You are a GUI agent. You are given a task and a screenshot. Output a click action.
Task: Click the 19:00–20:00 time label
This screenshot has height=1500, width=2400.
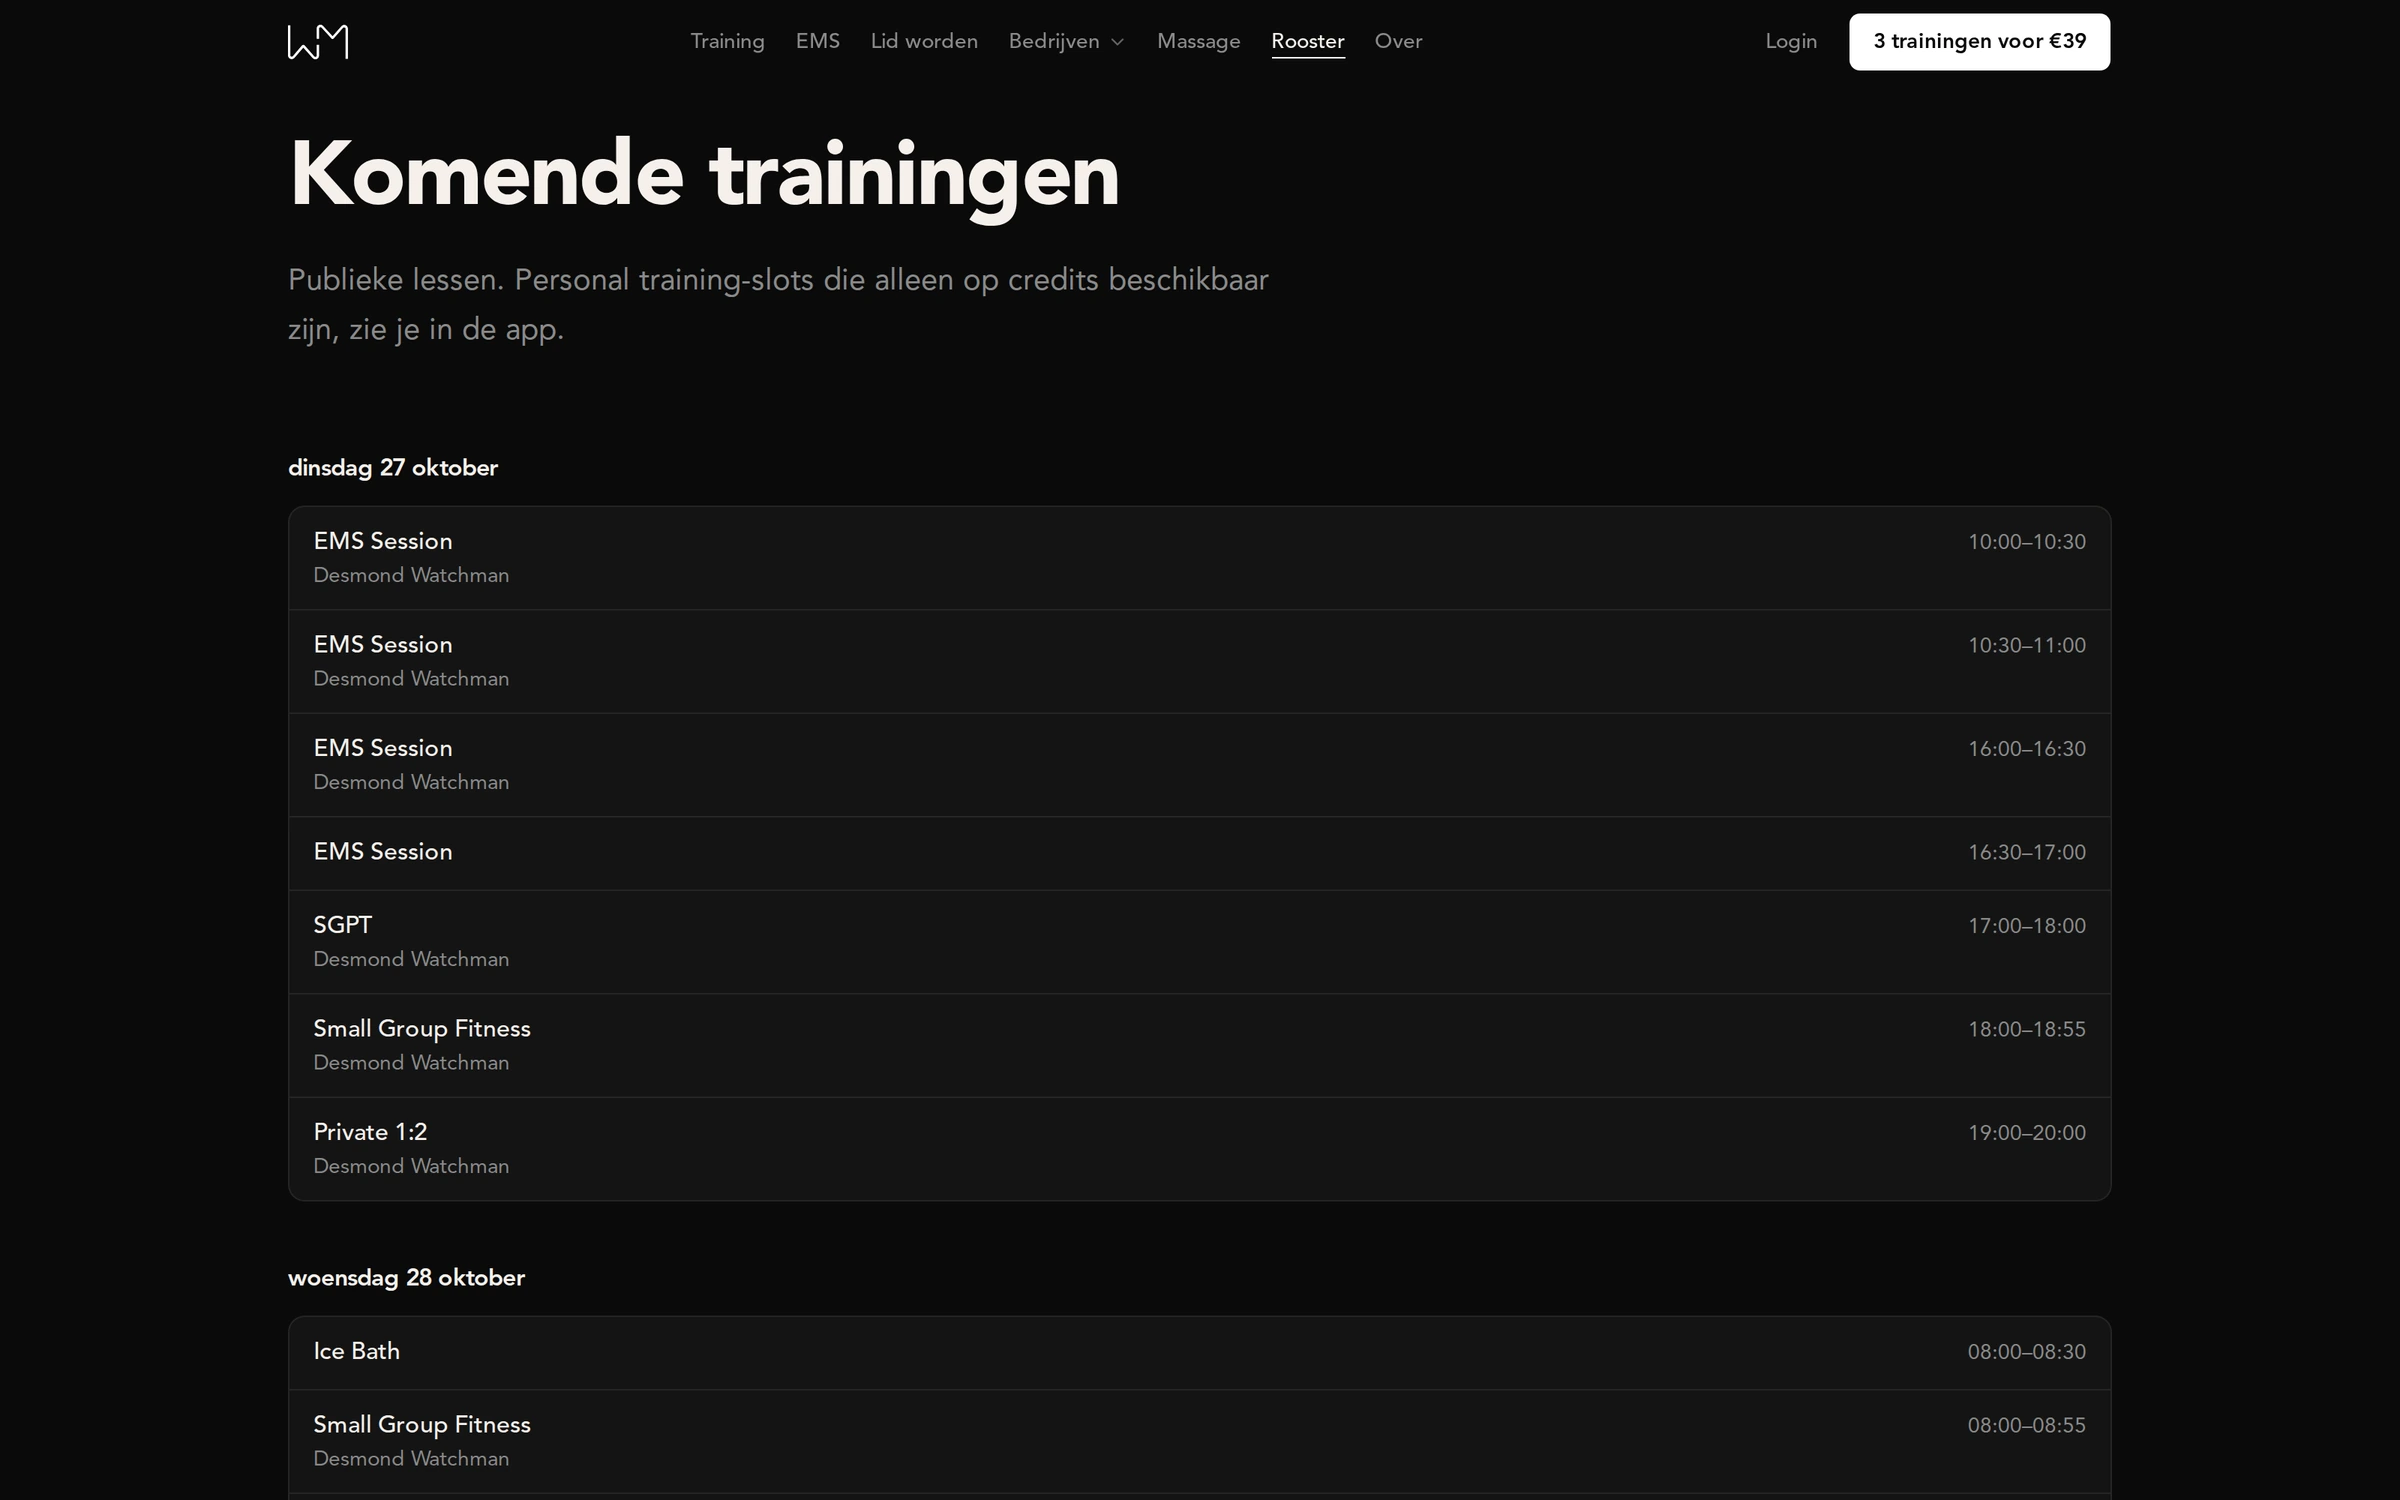[x=2026, y=1133]
